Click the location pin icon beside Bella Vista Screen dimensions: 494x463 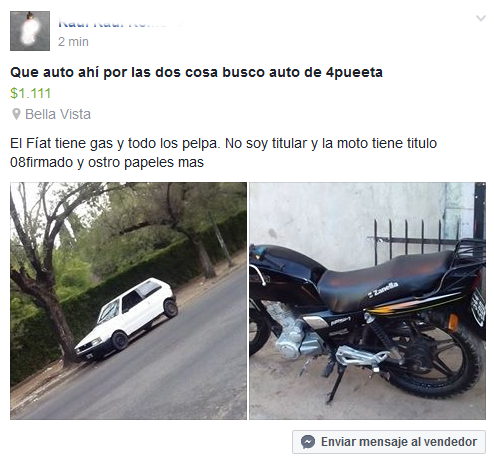pos(16,114)
